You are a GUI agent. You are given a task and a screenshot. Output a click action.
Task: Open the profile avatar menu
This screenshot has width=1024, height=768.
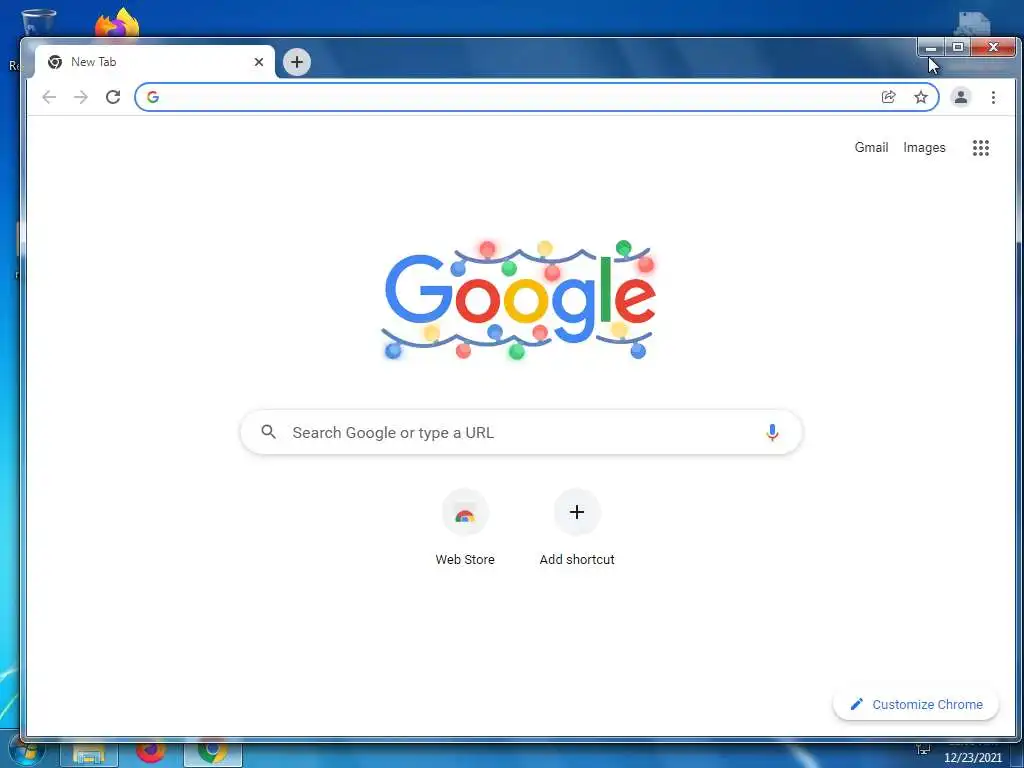coord(961,97)
